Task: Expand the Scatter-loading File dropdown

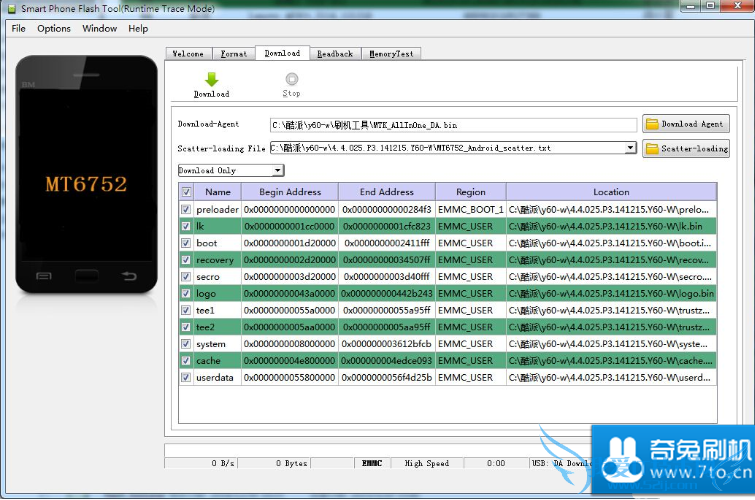Action: 630,148
